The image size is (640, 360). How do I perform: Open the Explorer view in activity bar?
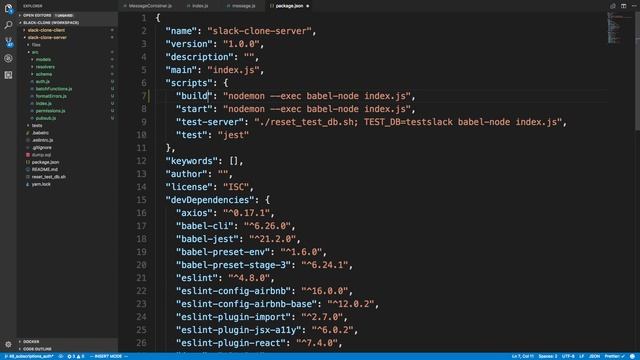[8, 9]
